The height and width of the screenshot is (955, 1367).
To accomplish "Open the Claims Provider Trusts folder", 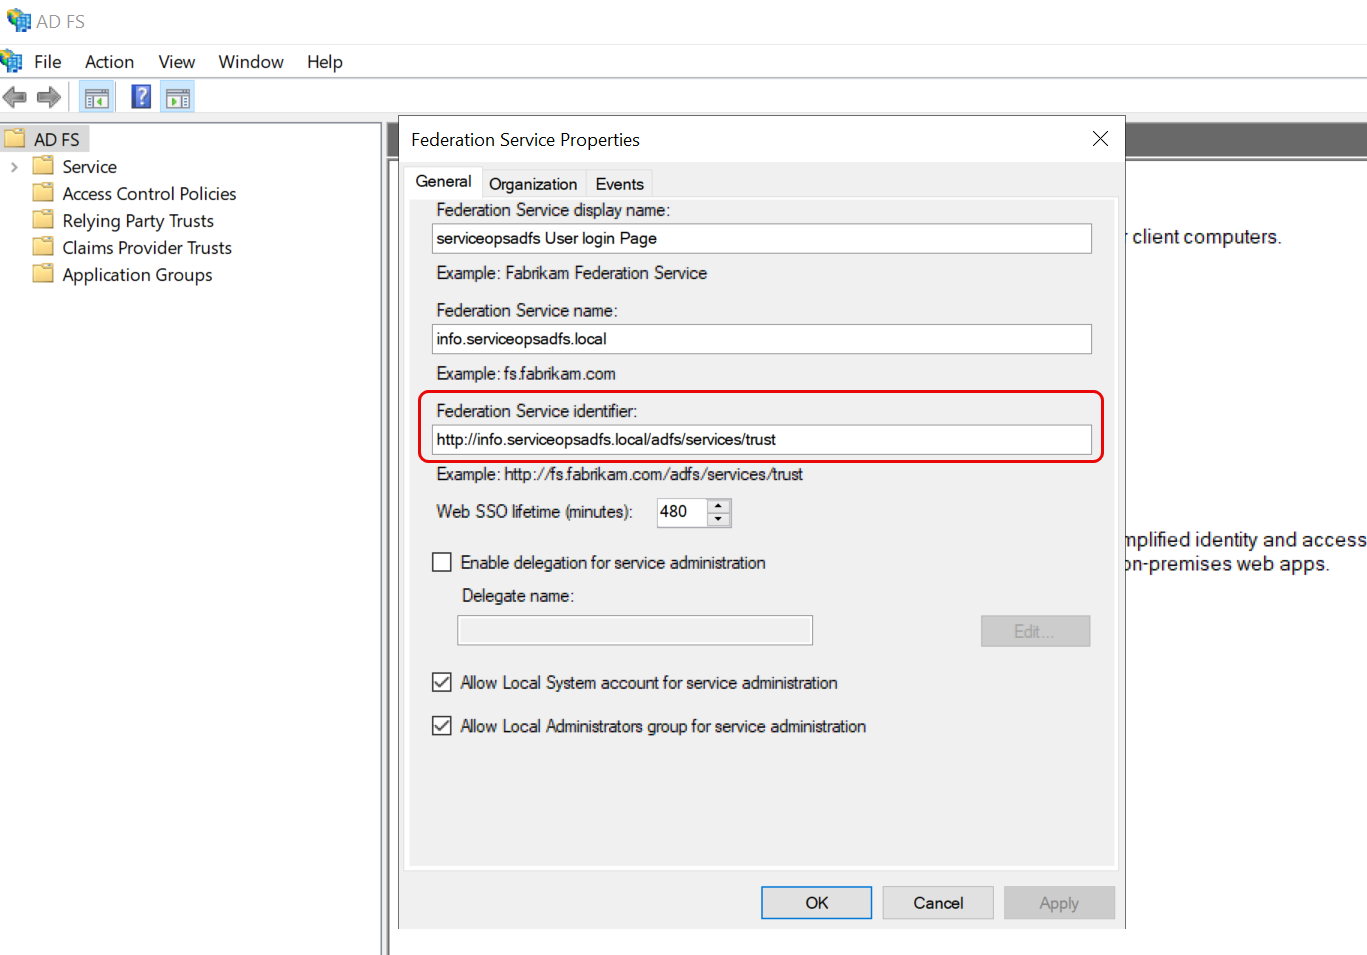I will (x=146, y=248).
